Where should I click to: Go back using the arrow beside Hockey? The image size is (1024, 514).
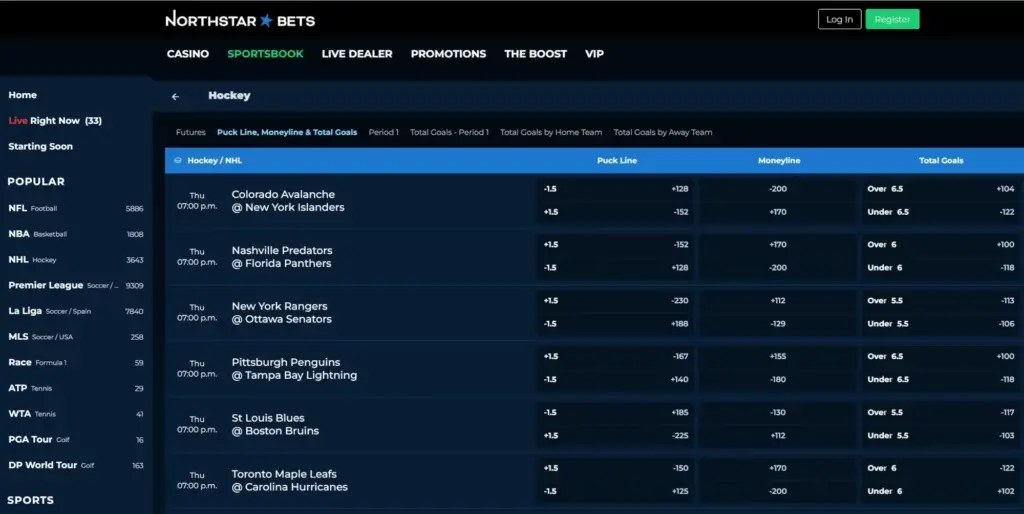click(175, 96)
